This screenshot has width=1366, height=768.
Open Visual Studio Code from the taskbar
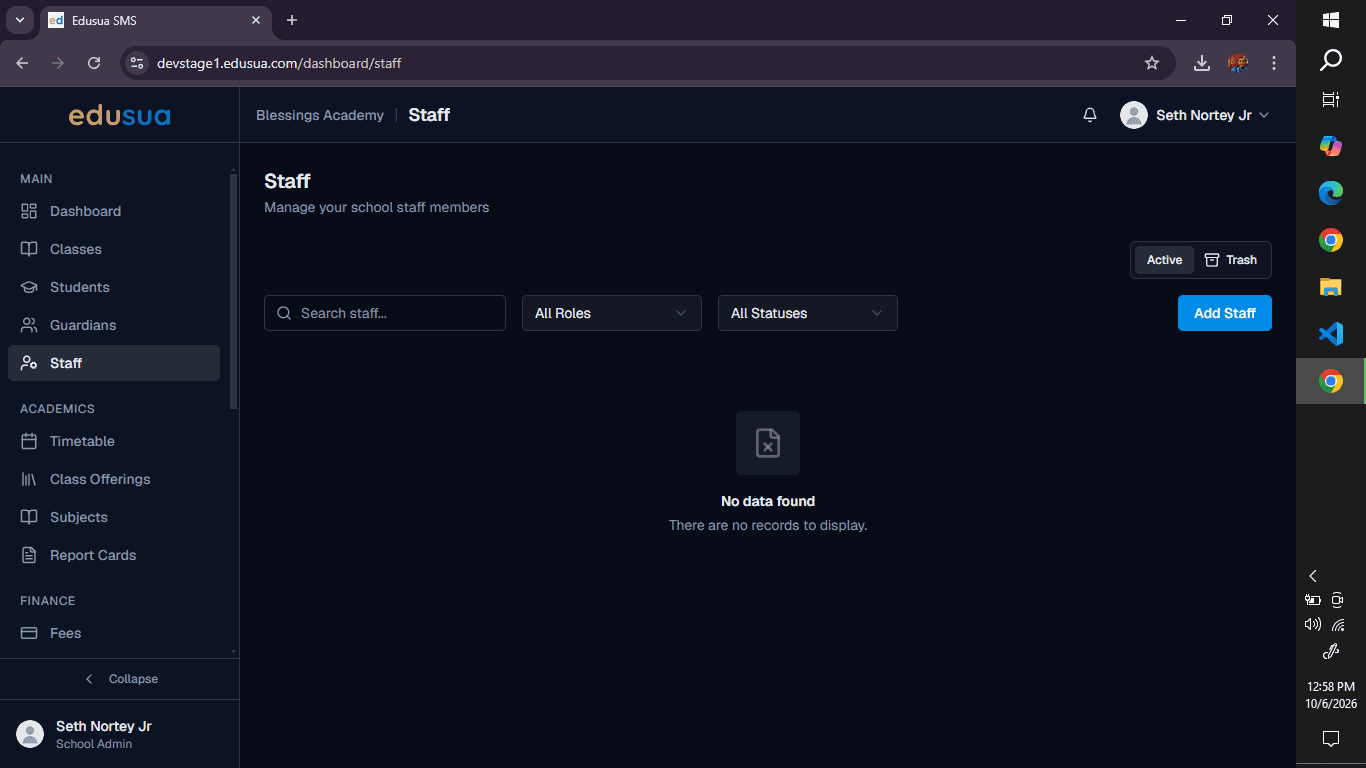click(x=1331, y=334)
